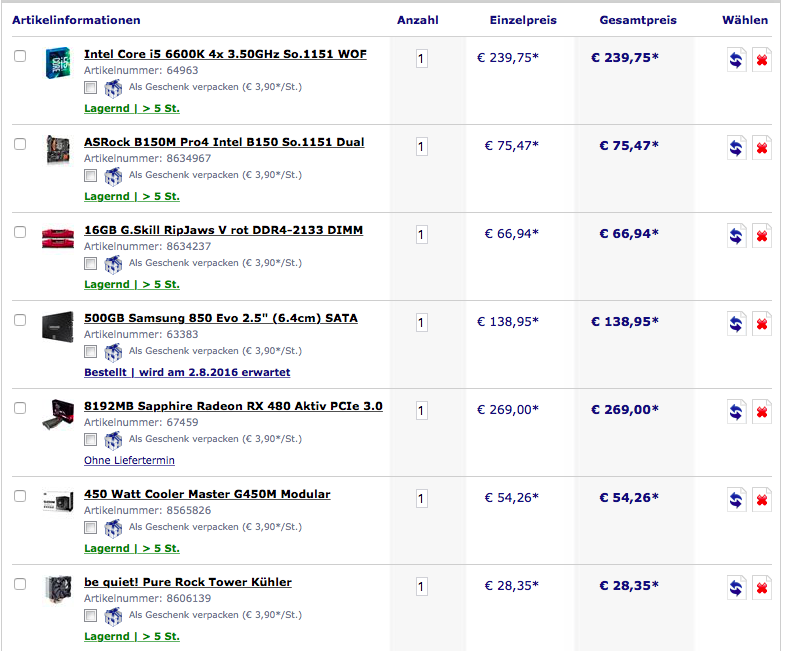Delete be quiet! Pure Rock cooler
Viewport: 785px width, 651px height.
tap(761, 587)
